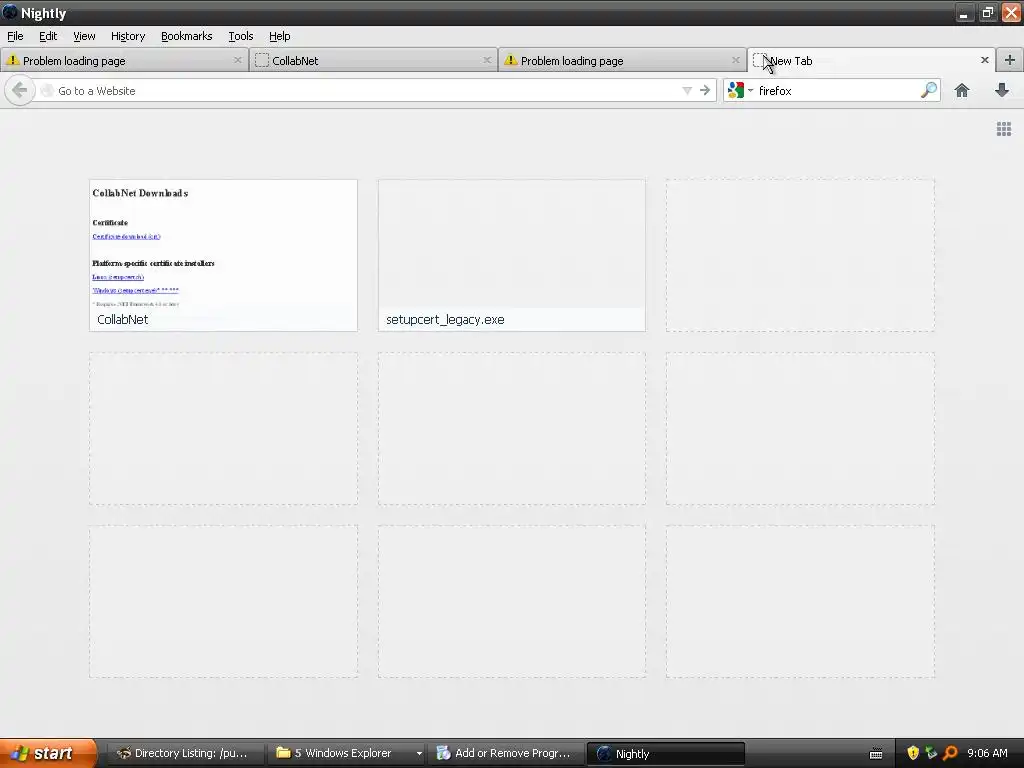Switch to Add or Remove Programs taskbar item
This screenshot has width=1024, height=768.
click(505, 753)
